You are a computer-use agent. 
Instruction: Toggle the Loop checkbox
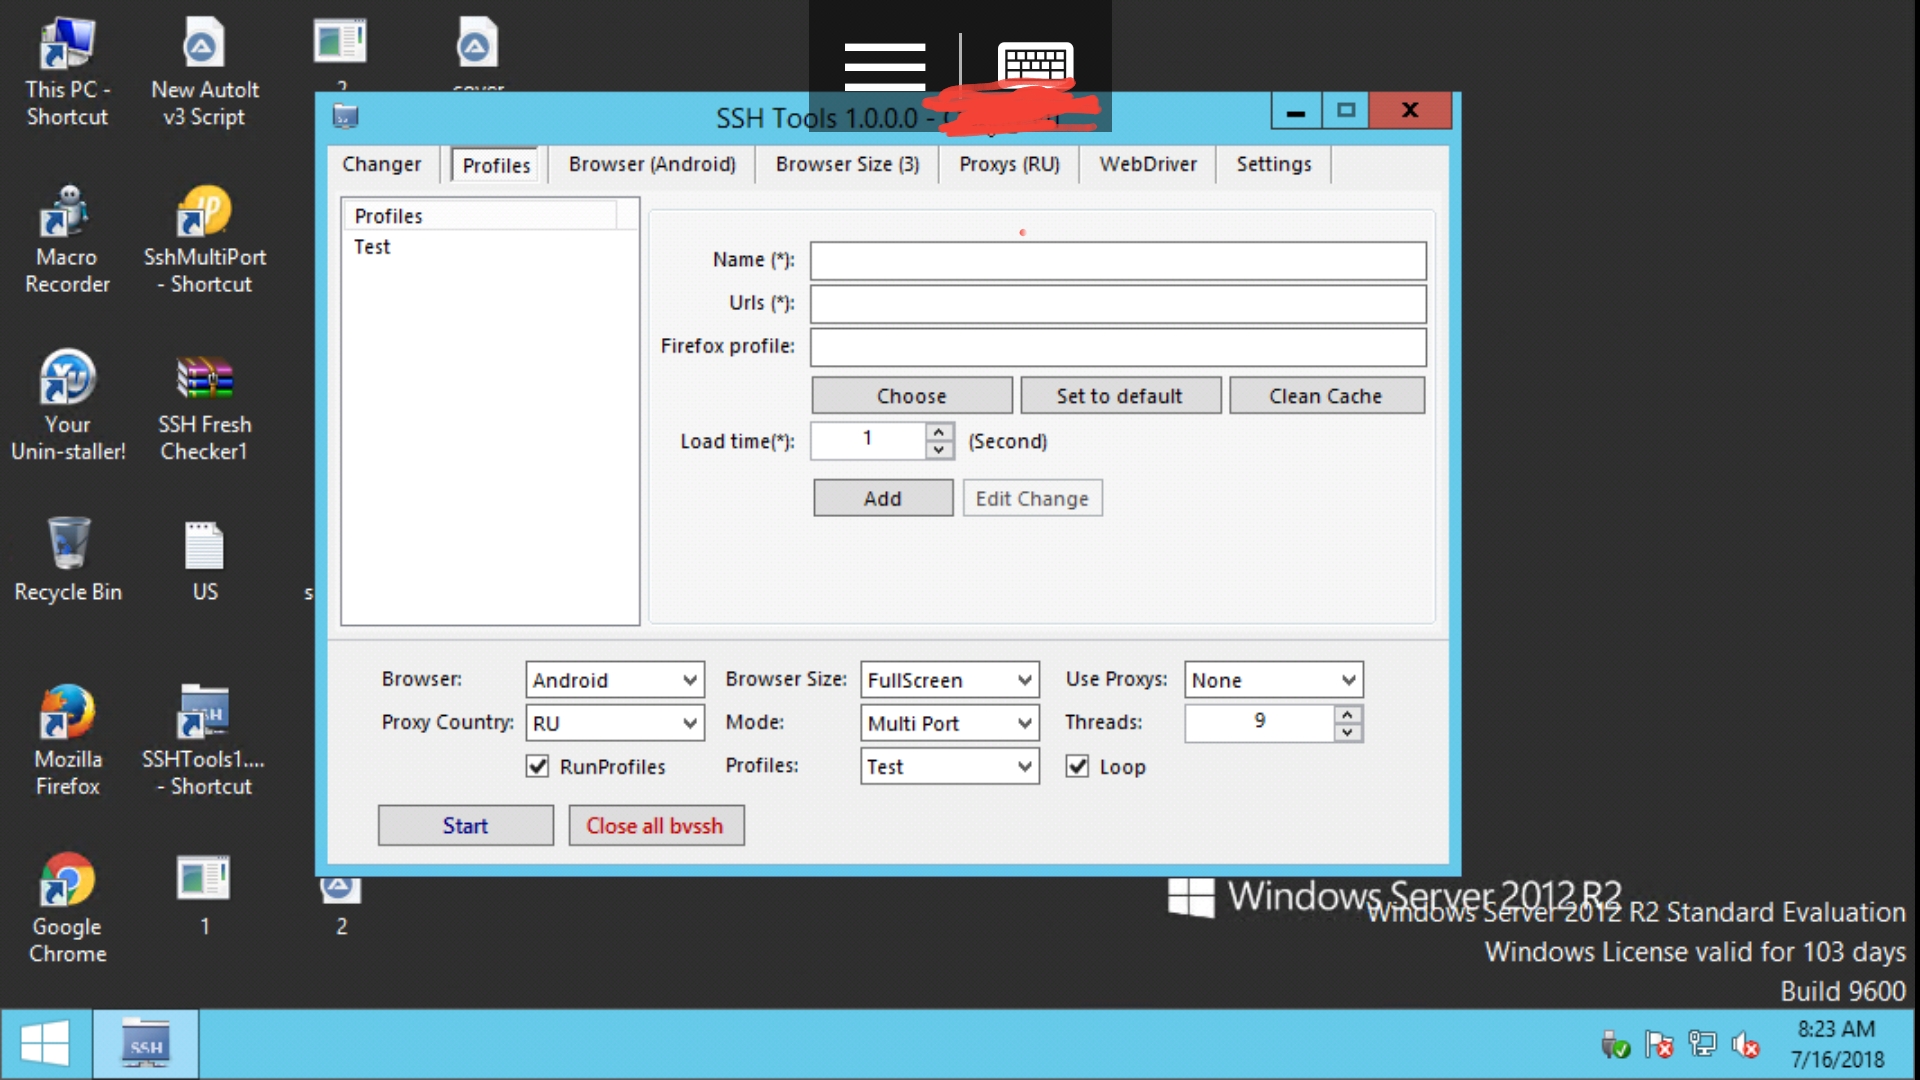(x=1077, y=767)
